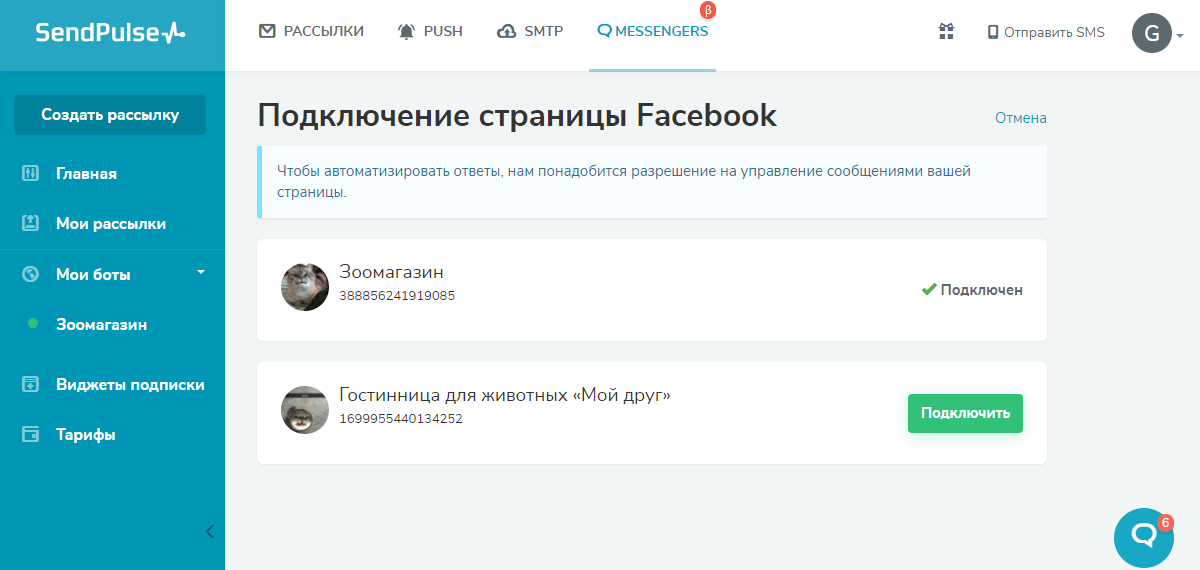Open the PUSH tab

click(x=430, y=31)
